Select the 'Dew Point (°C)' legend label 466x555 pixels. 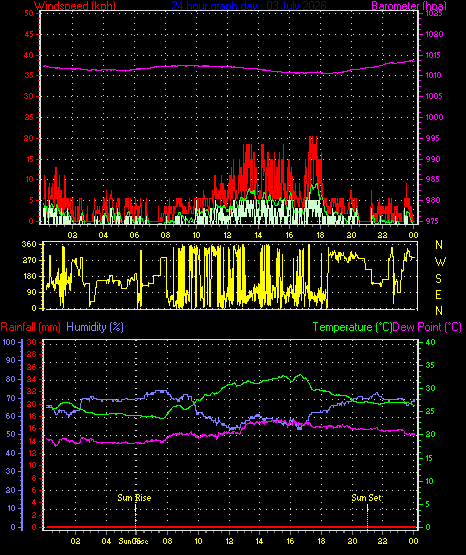pos(427,327)
